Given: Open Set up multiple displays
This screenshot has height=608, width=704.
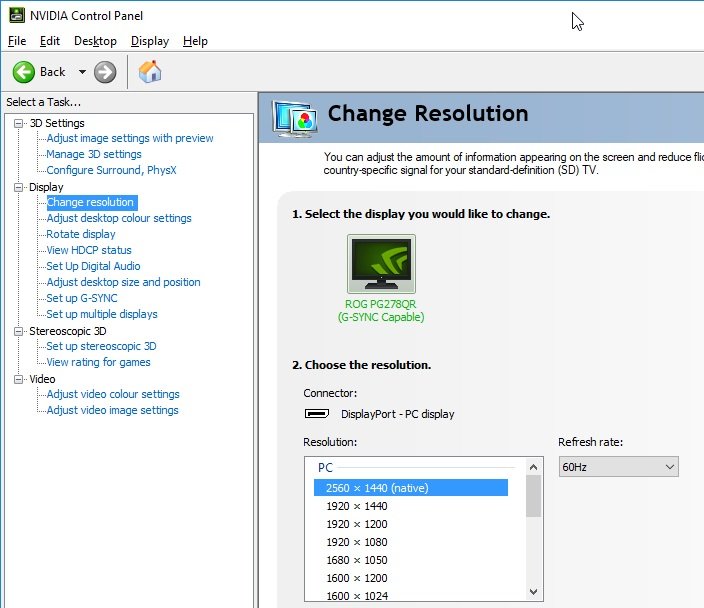Looking at the screenshot, I should tap(102, 314).
